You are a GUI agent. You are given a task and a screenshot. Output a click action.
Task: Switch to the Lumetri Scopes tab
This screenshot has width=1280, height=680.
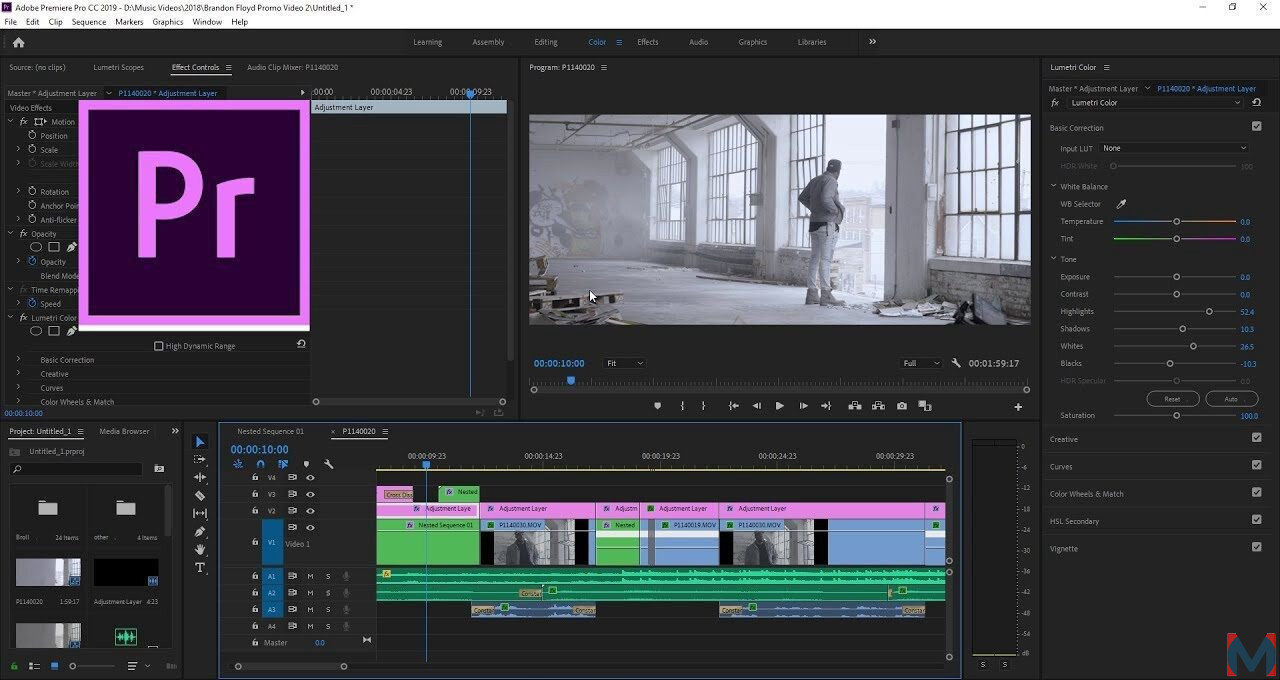(118, 67)
